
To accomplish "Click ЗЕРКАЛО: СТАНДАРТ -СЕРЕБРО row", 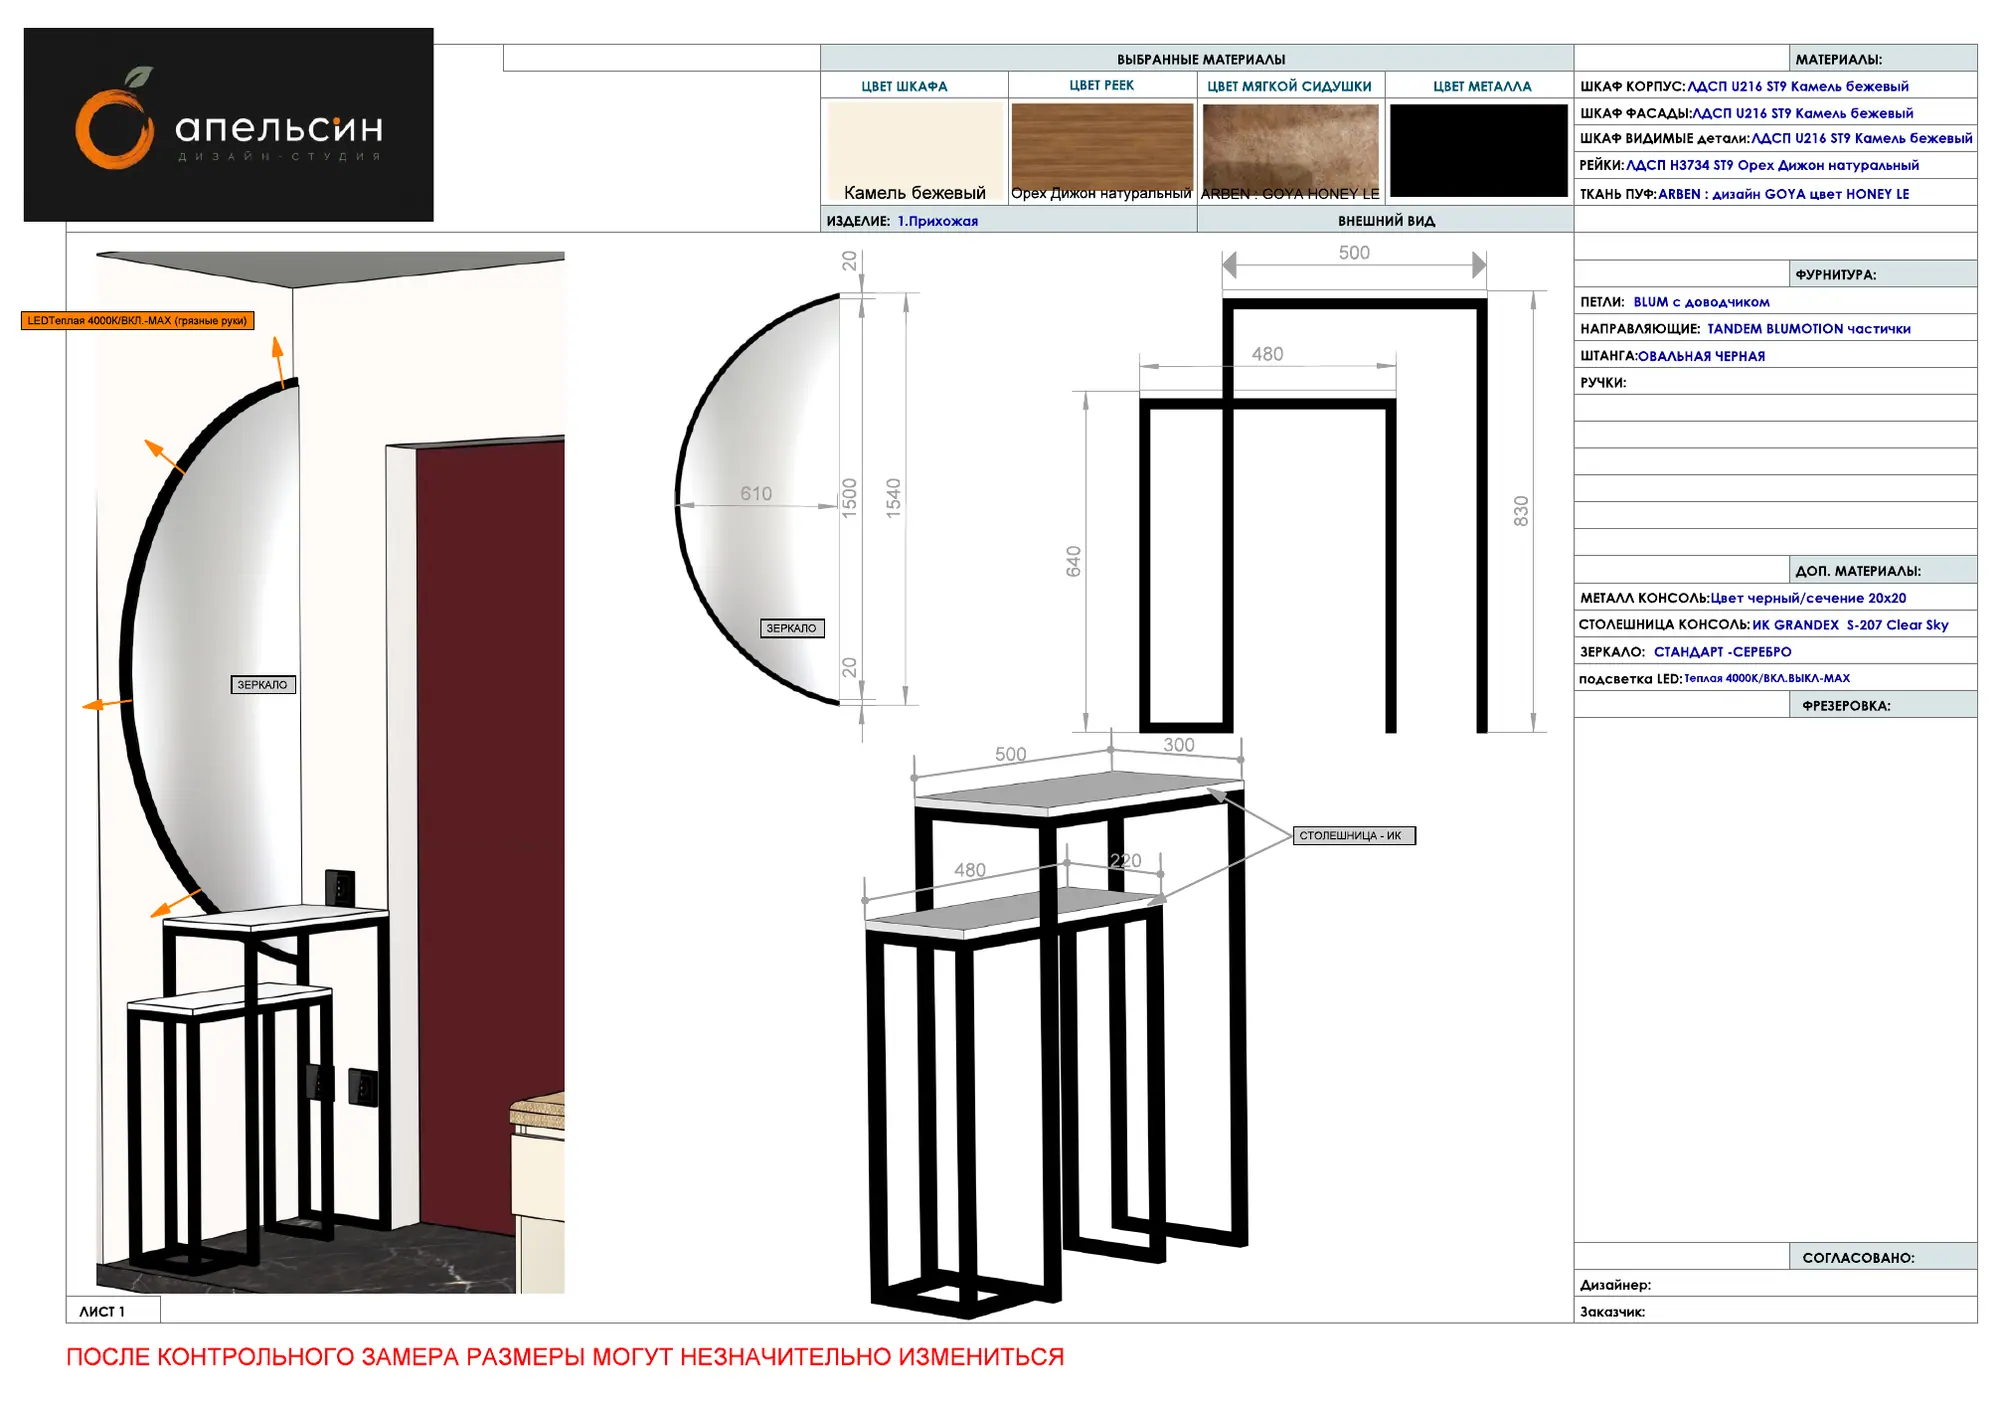I will pos(1775,651).
